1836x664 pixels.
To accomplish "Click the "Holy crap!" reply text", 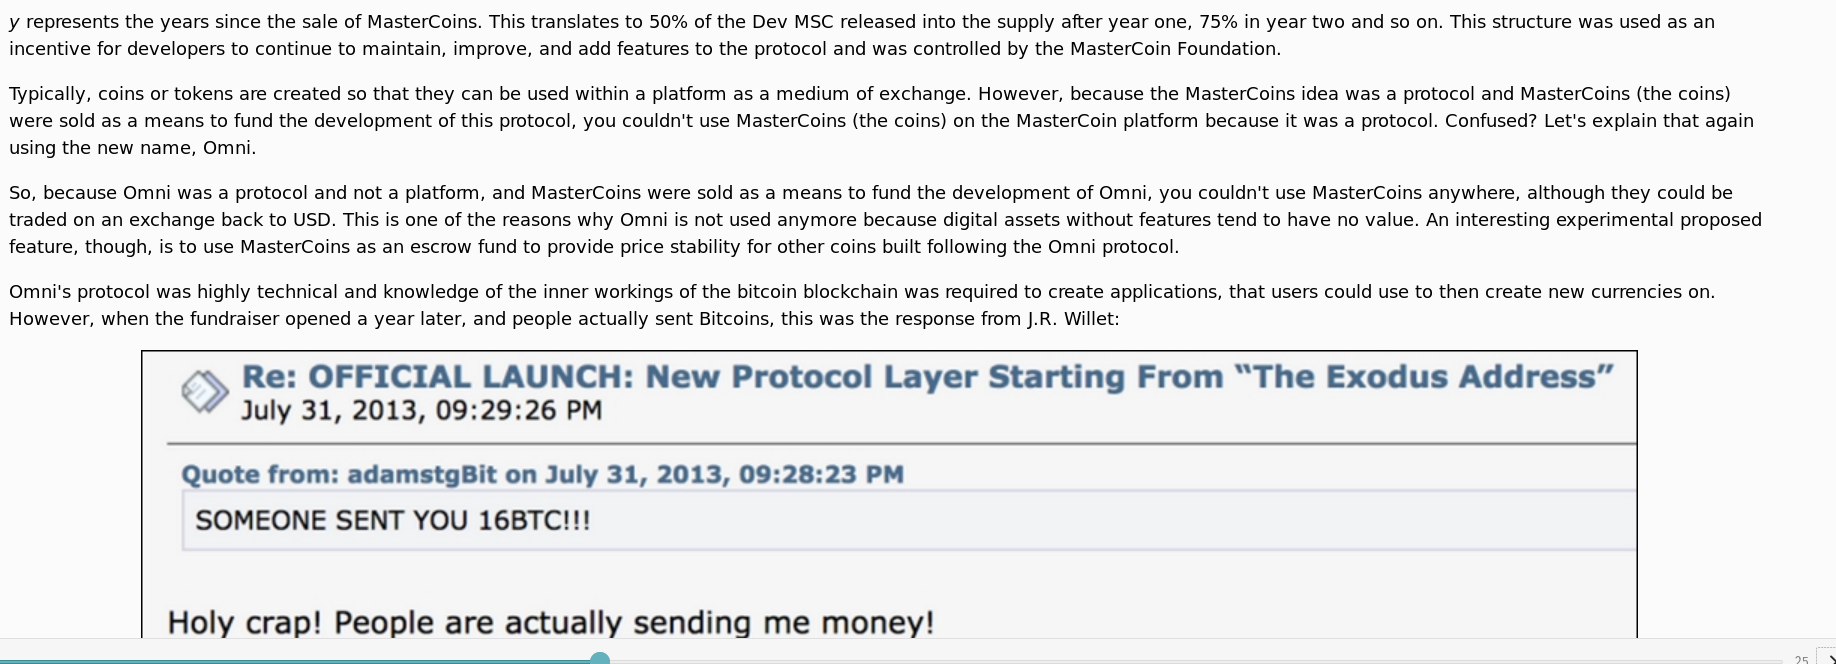I will coord(550,622).
